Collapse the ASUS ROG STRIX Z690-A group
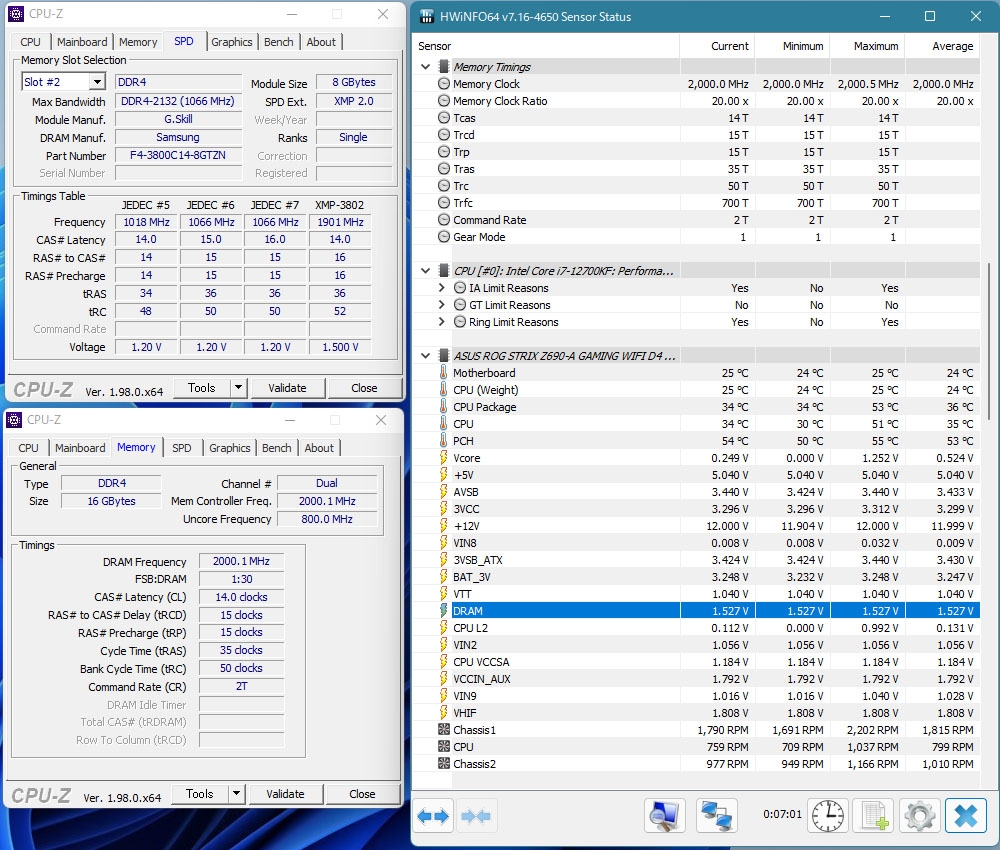 point(425,355)
